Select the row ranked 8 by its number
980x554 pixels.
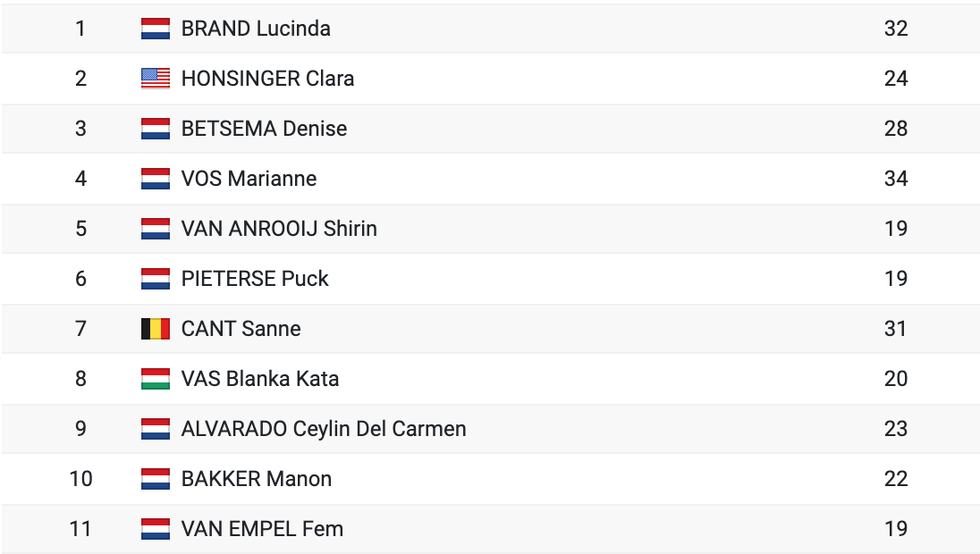click(81, 379)
